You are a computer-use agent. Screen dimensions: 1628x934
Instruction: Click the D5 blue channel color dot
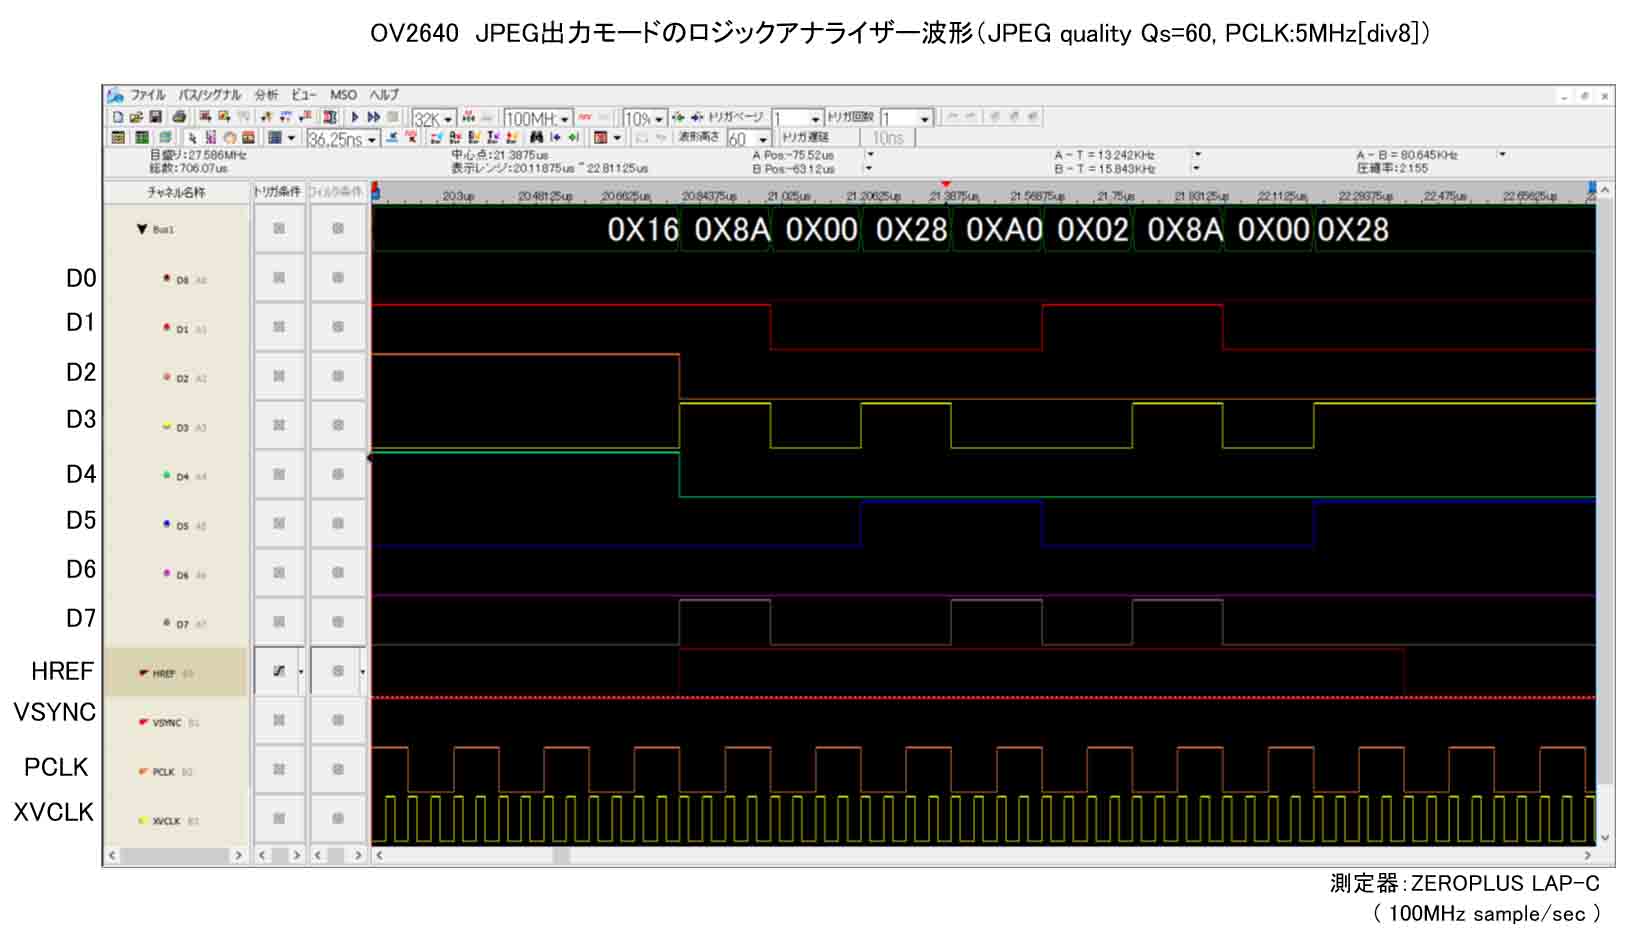[166, 523]
